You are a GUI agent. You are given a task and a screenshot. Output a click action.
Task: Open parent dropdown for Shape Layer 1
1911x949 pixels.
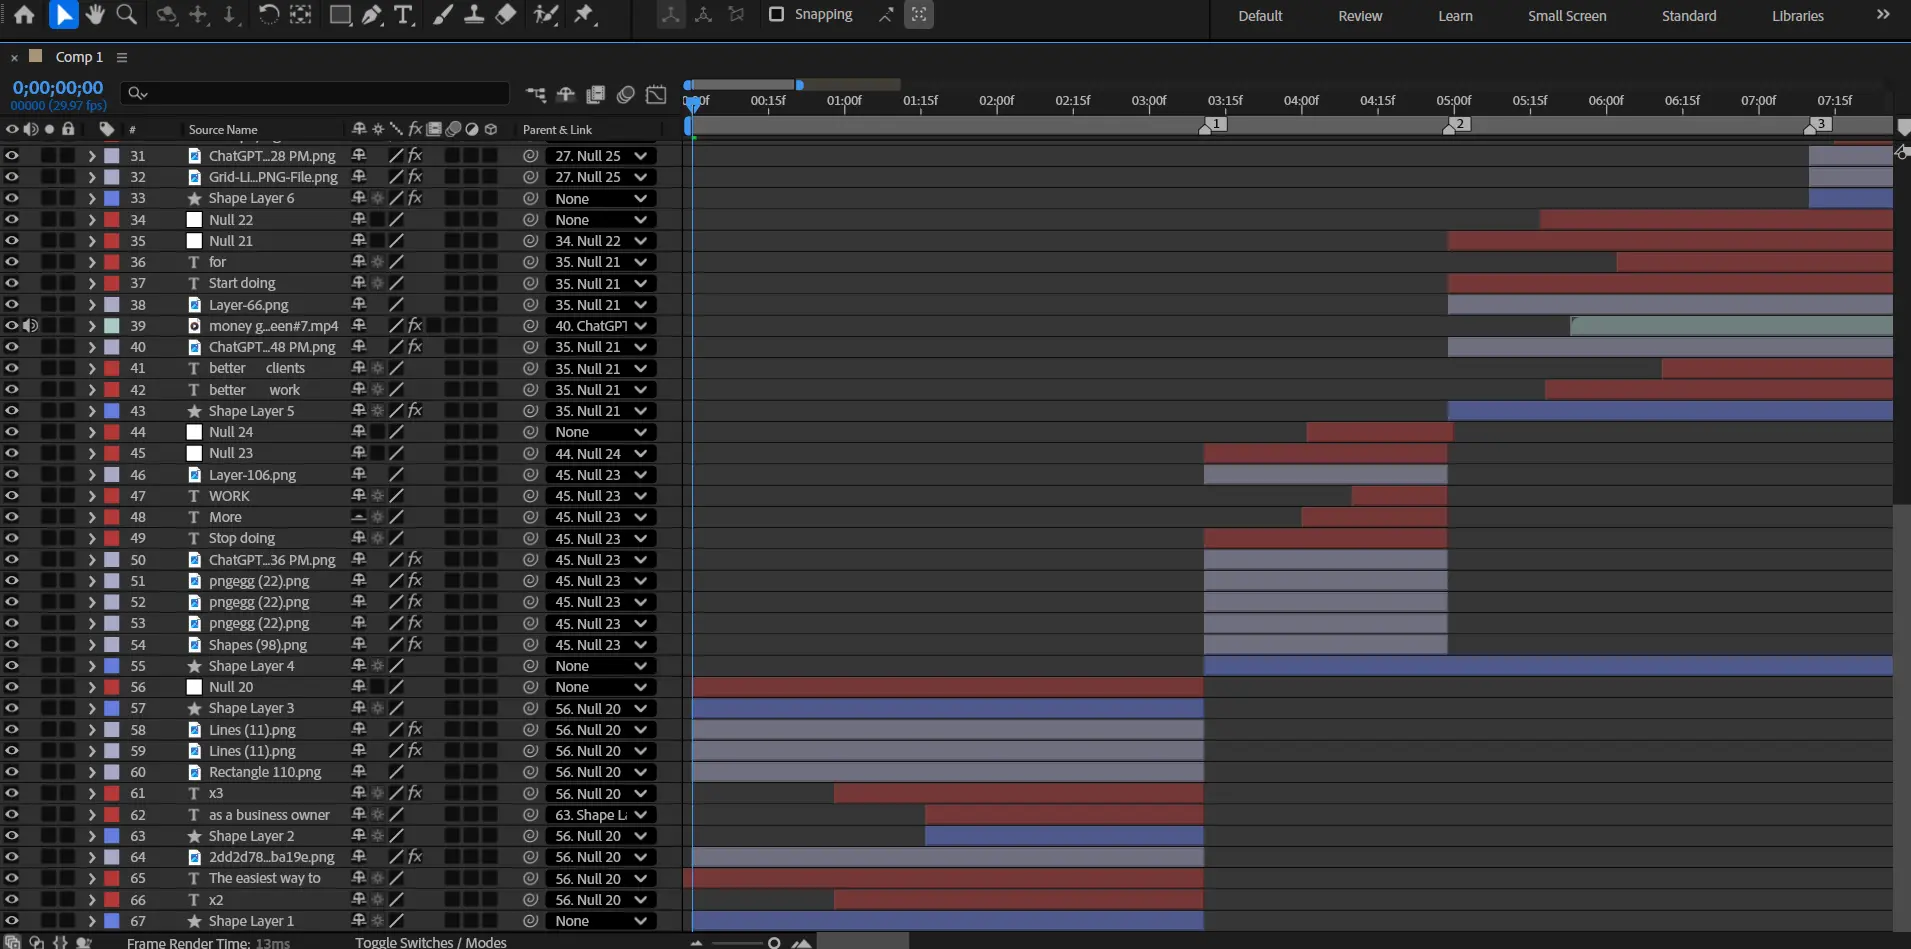(601, 921)
